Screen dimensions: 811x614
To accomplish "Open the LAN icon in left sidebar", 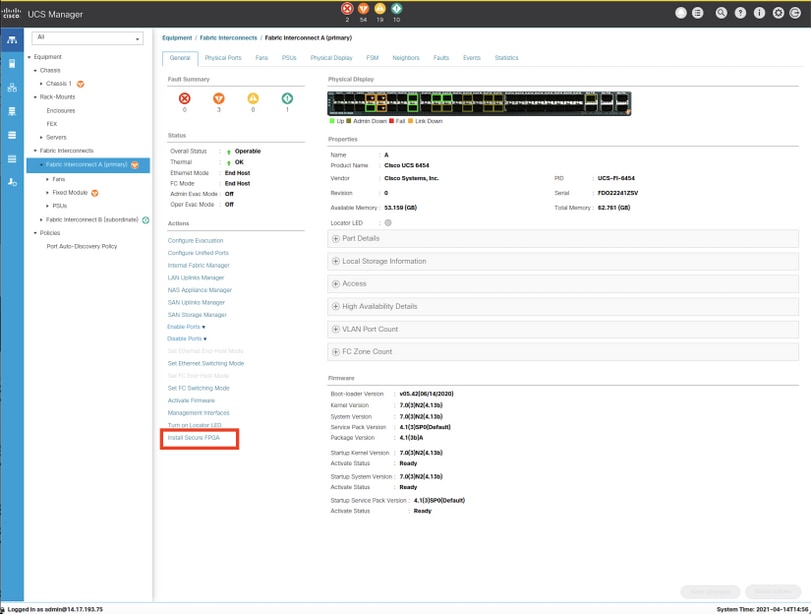I will (11, 87).
